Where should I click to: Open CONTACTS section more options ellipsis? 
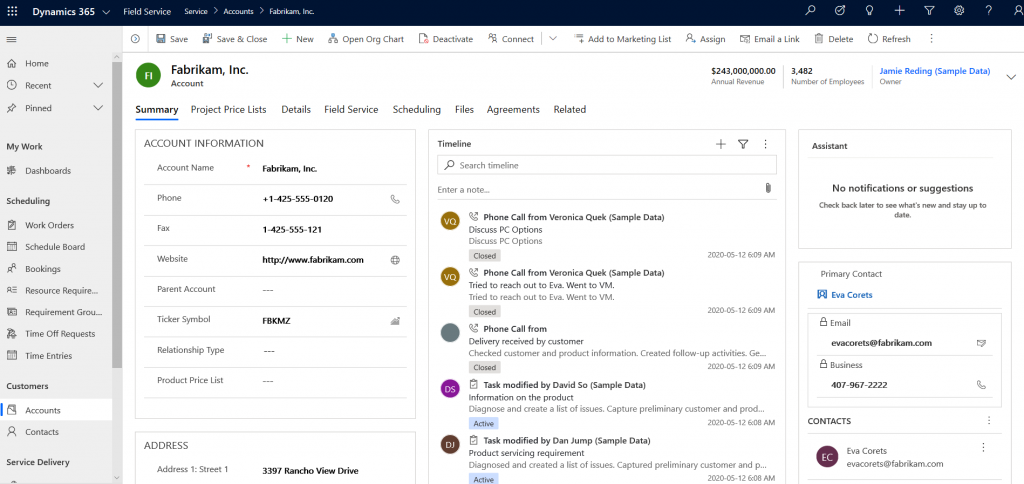[x=989, y=421]
